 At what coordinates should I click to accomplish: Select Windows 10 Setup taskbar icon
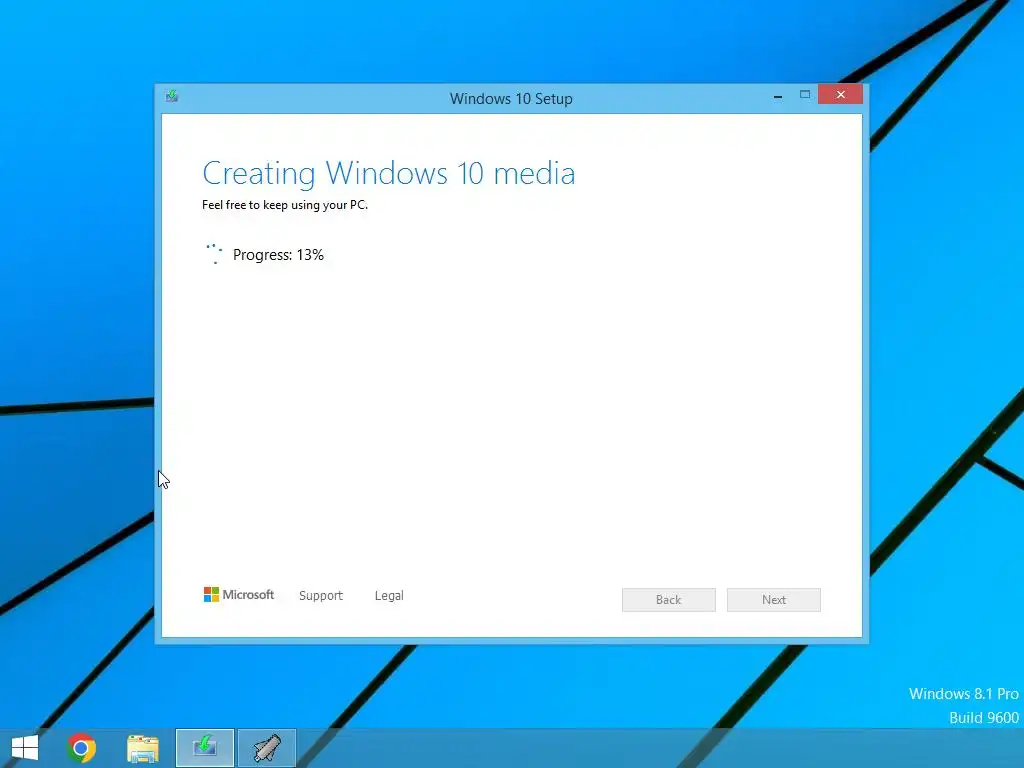pyautogui.click(x=204, y=748)
